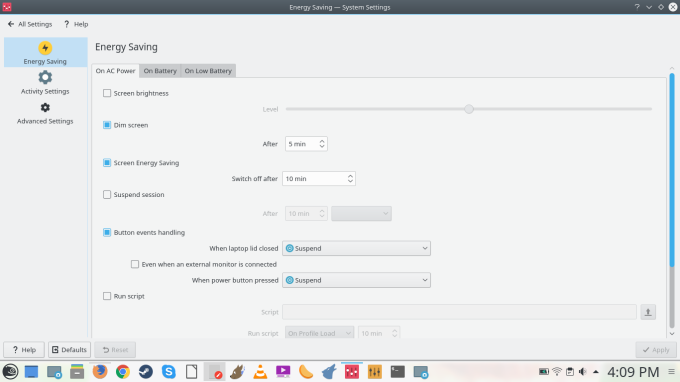The width and height of the screenshot is (680, 382).
Task: Uncheck Button events handling
Action: click(107, 232)
